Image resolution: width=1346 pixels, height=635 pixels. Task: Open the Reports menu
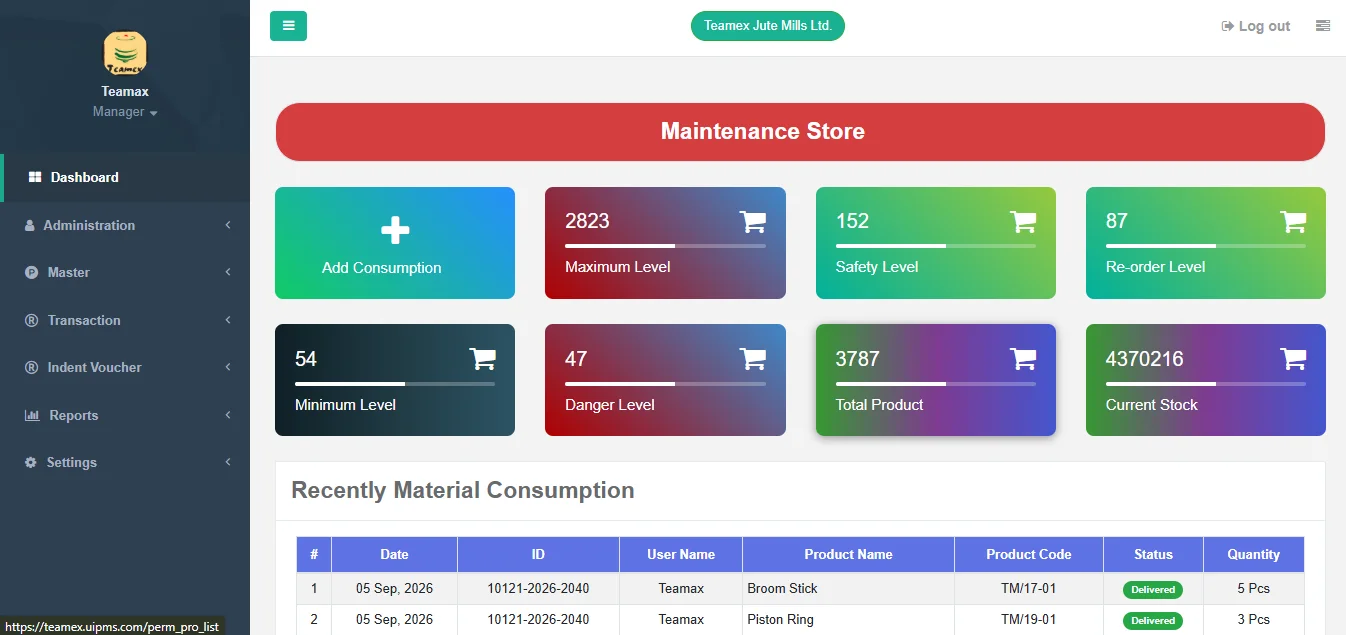[125, 415]
